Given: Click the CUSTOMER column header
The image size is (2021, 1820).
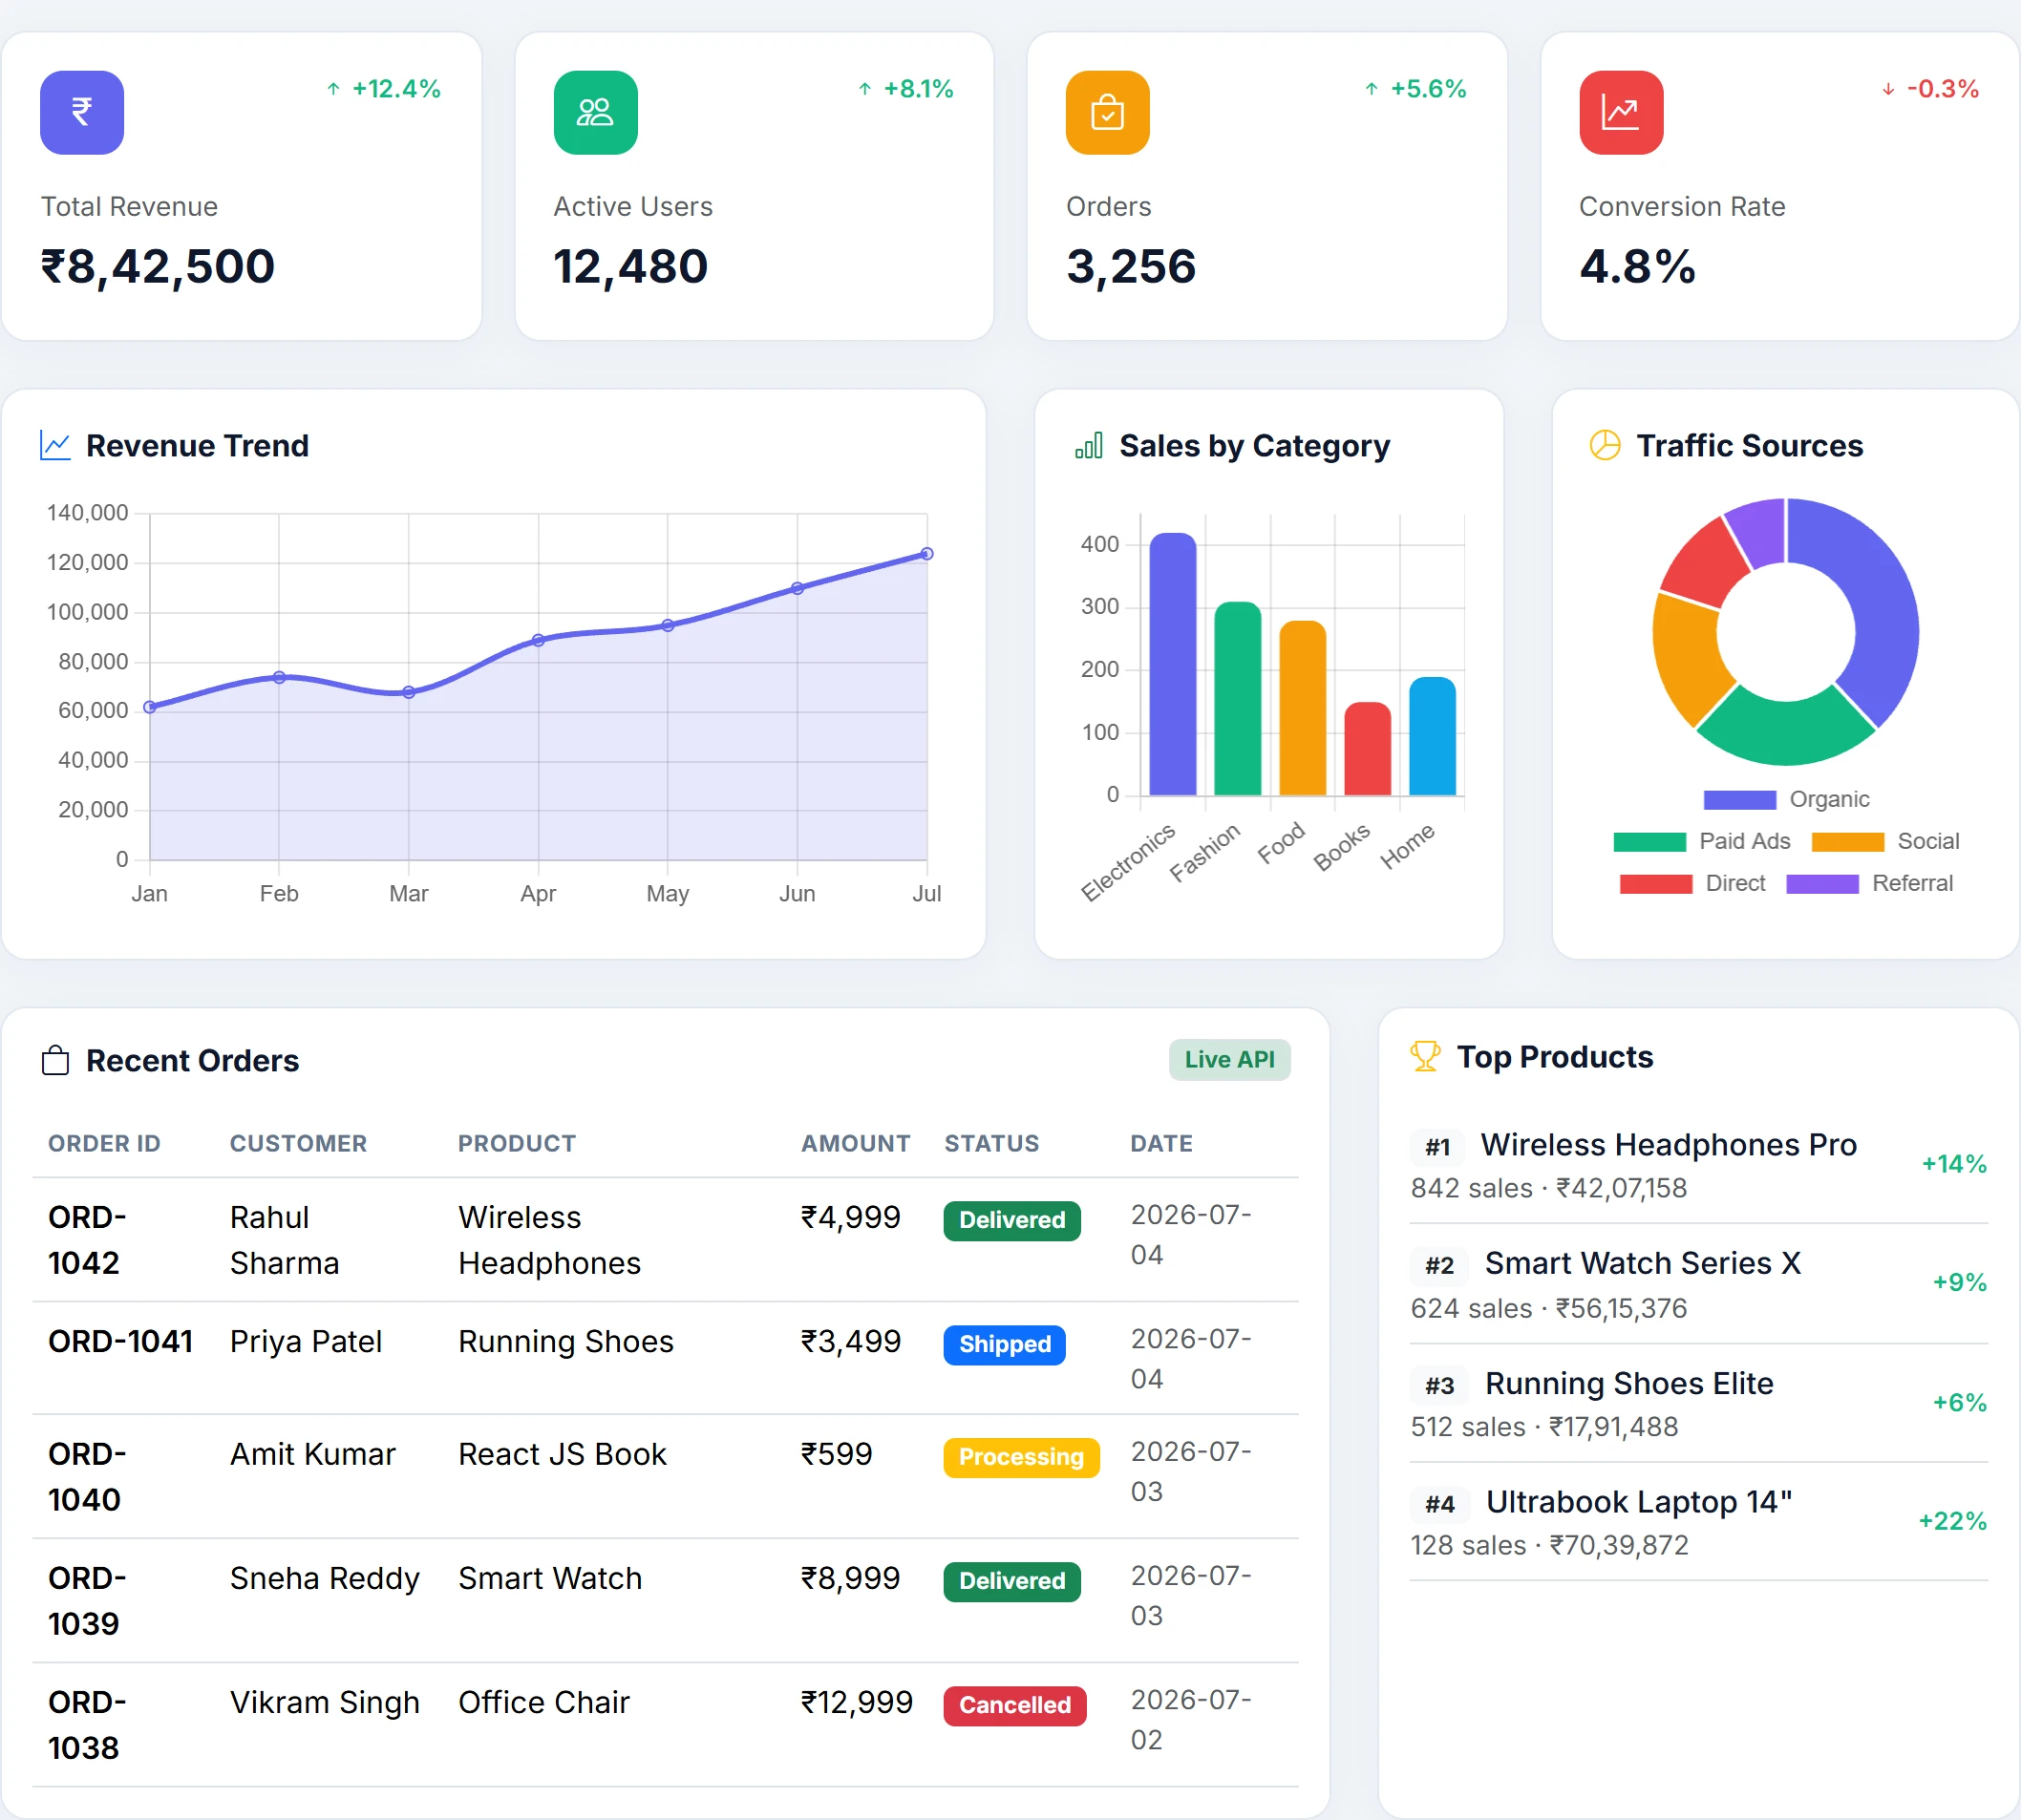Looking at the screenshot, I should (x=298, y=1143).
